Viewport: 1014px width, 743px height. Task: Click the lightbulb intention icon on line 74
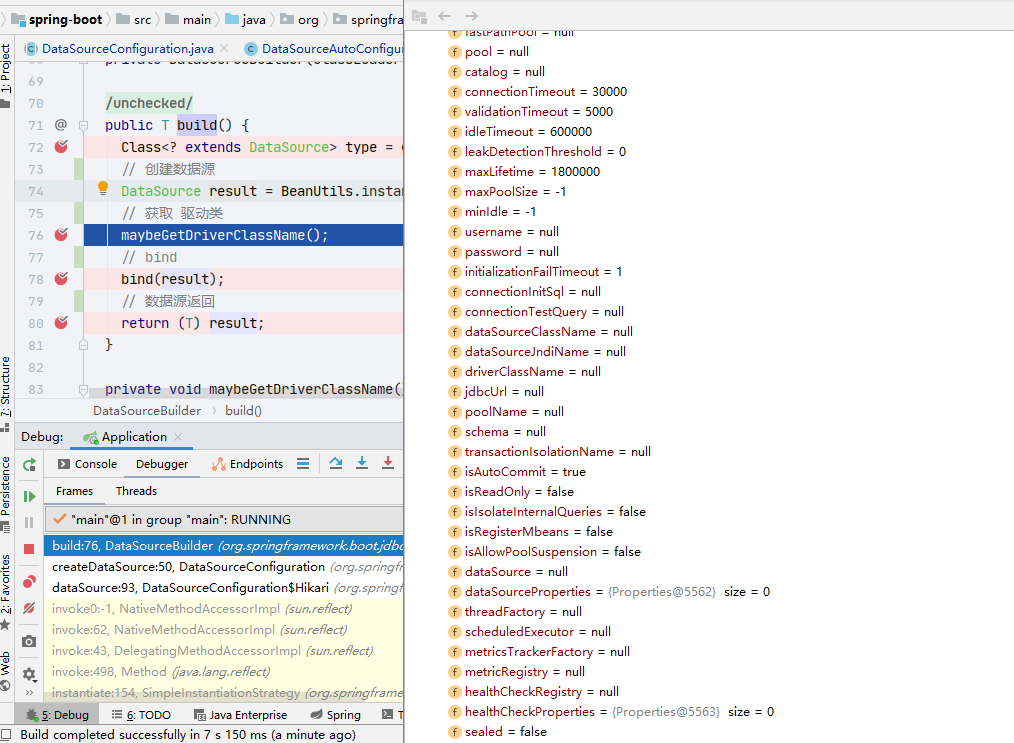click(102, 188)
